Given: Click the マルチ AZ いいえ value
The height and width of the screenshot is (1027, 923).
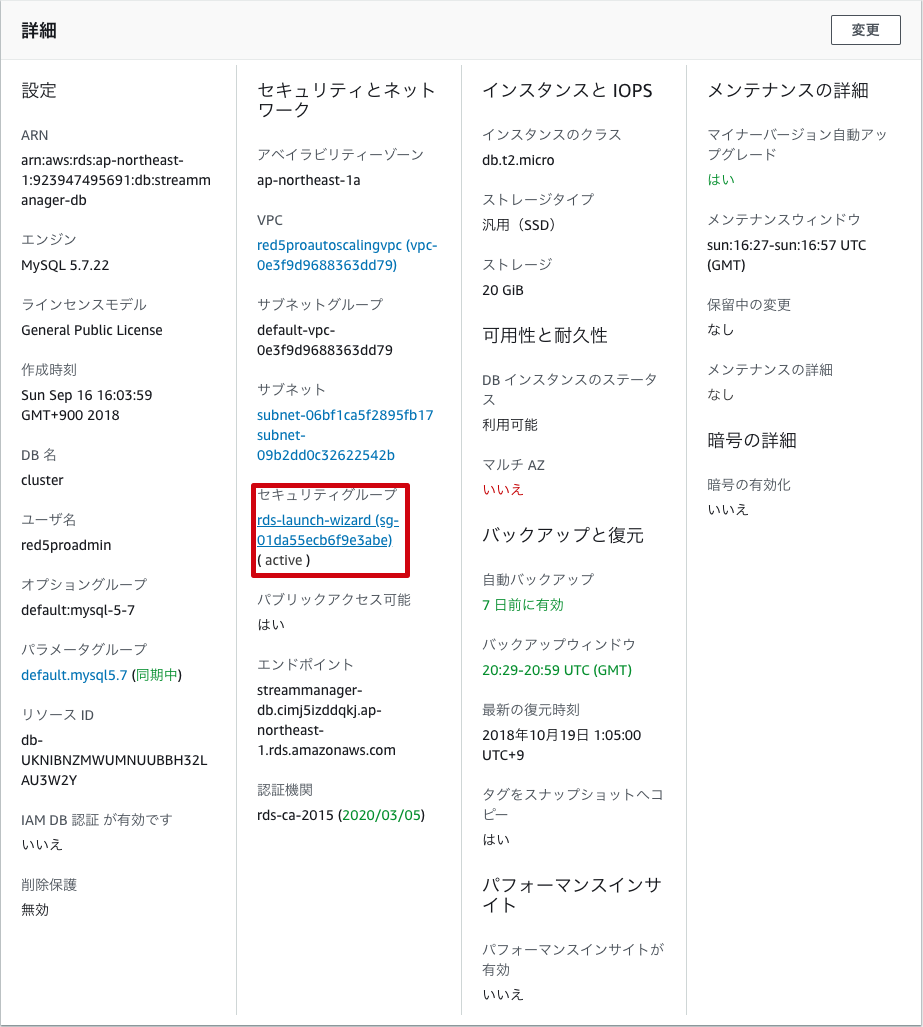Looking at the screenshot, I should point(503,490).
